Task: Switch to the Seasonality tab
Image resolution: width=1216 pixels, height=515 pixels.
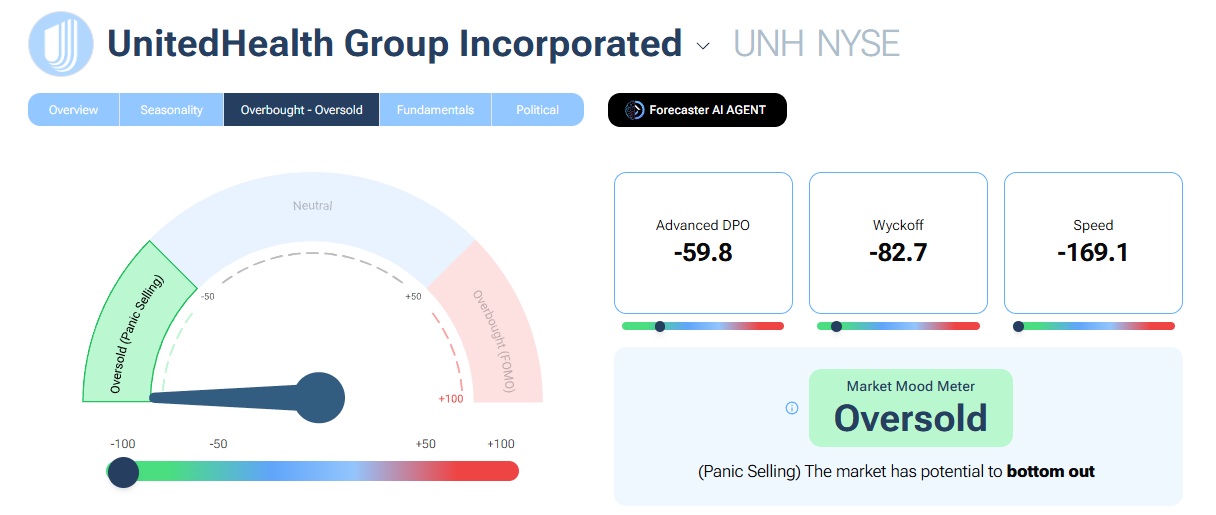Action: (171, 110)
